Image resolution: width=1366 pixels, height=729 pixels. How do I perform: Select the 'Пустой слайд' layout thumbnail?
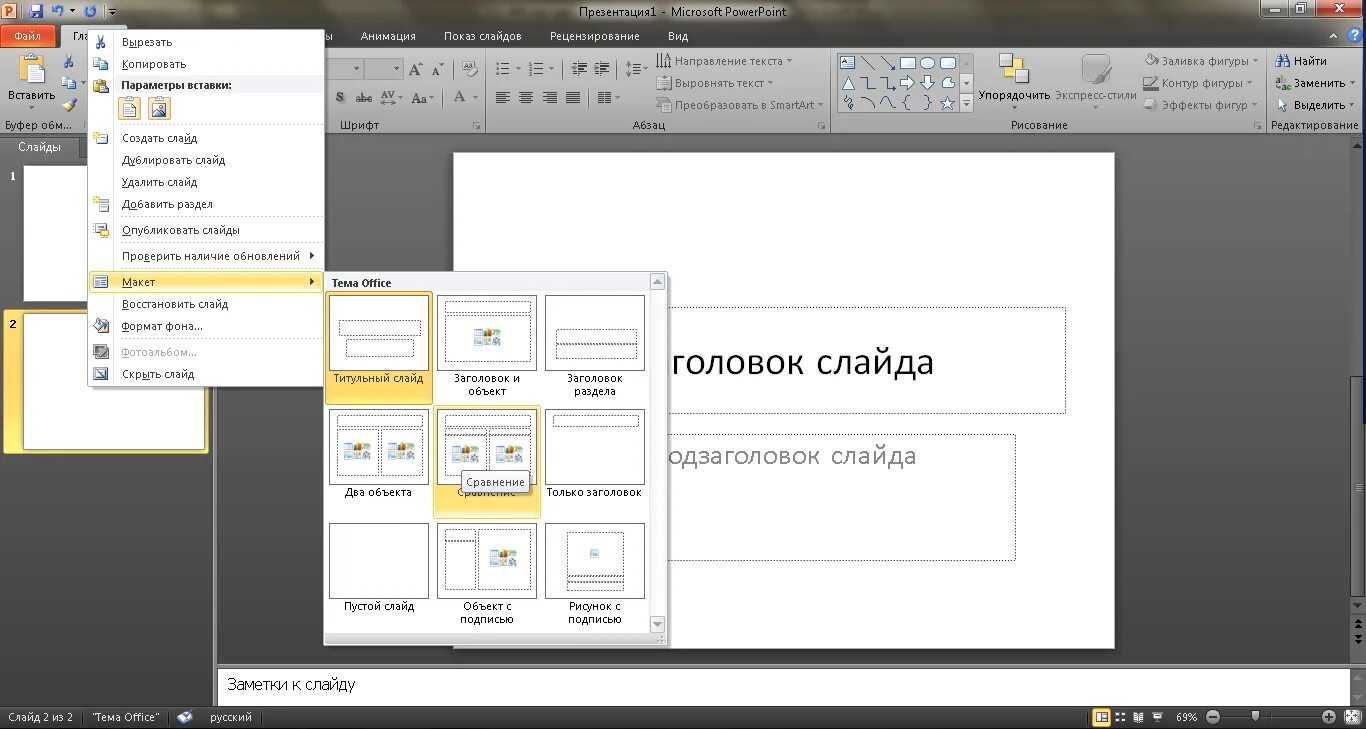379,568
